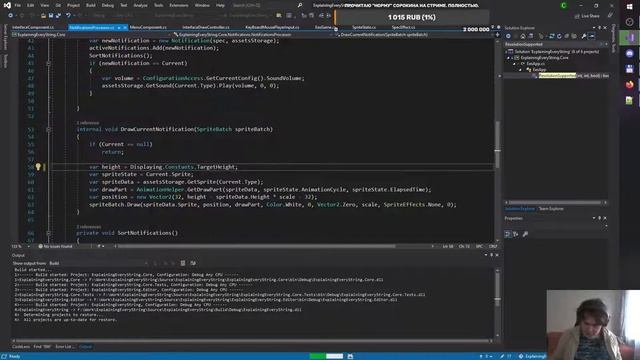The image size is (640, 360).
Task: Click the No issues found indicator
Action: (56, 247)
